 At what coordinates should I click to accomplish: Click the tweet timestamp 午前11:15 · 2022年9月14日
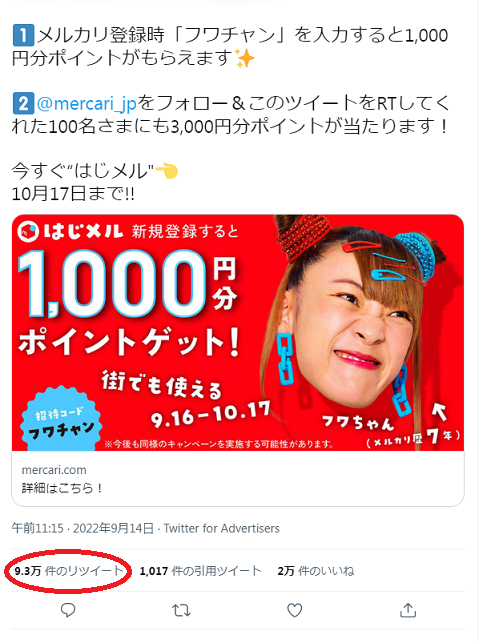(83, 528)
